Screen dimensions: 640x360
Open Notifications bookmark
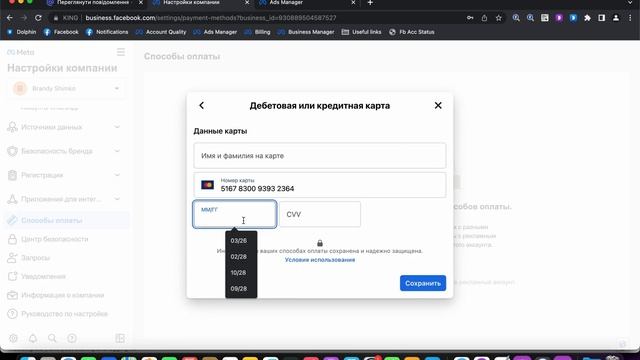pyautogui.click(x=107, y=32)
